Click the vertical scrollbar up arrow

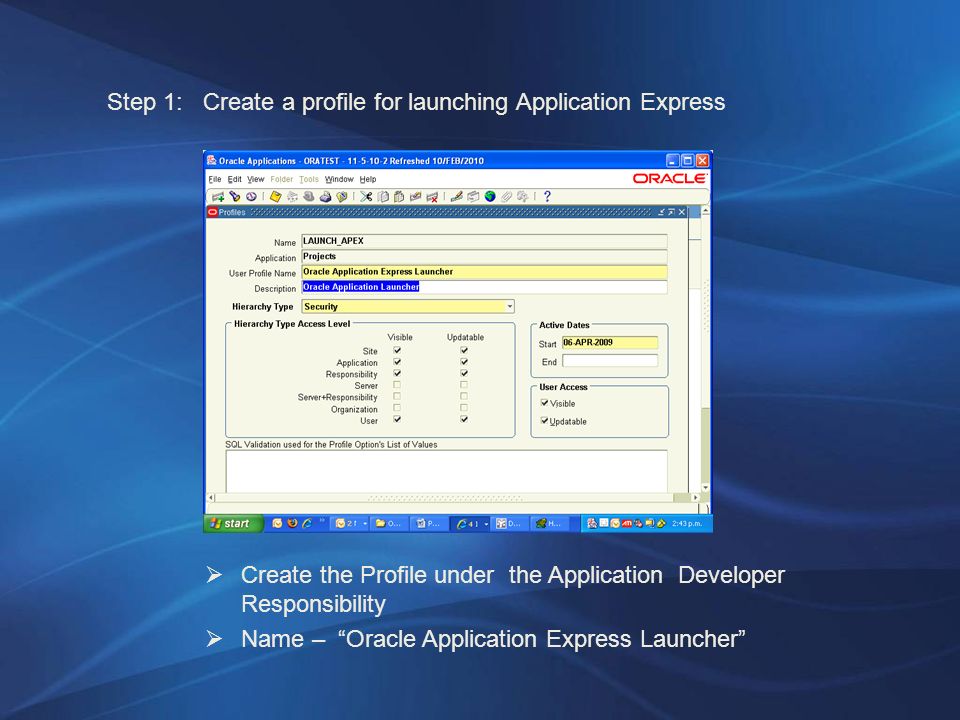tap(705, 210)
